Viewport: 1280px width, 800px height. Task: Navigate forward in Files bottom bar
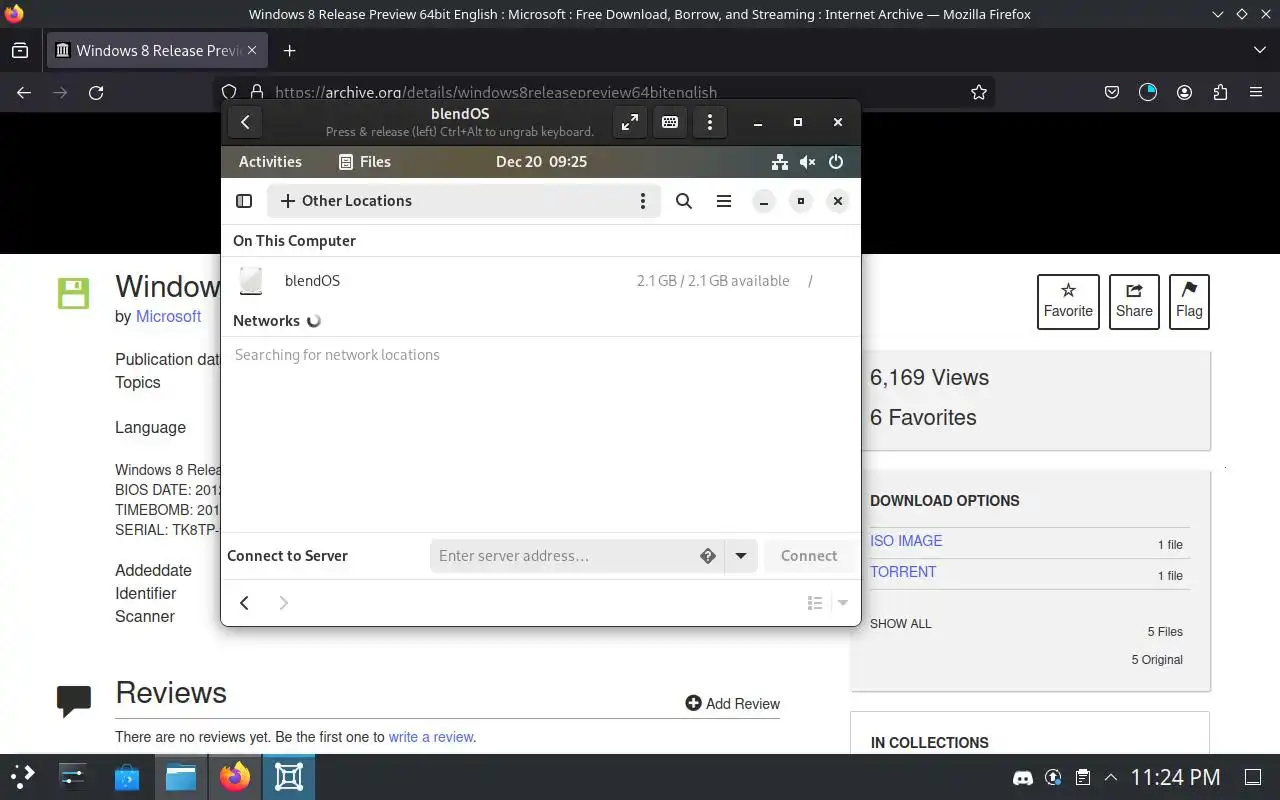point(283,603)
